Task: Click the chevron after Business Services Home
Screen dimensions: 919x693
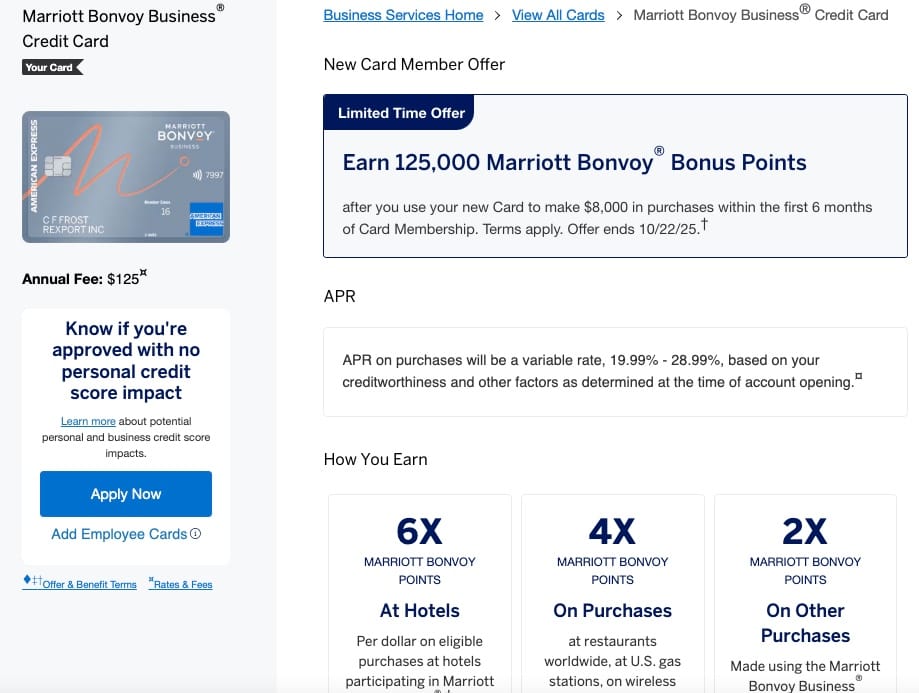Action: [497, 16]
